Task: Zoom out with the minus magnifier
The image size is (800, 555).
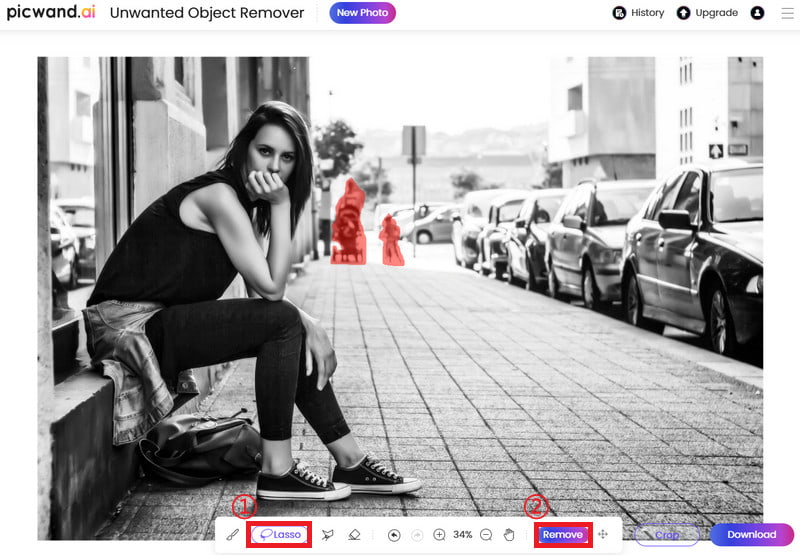Action: point(486,535)
